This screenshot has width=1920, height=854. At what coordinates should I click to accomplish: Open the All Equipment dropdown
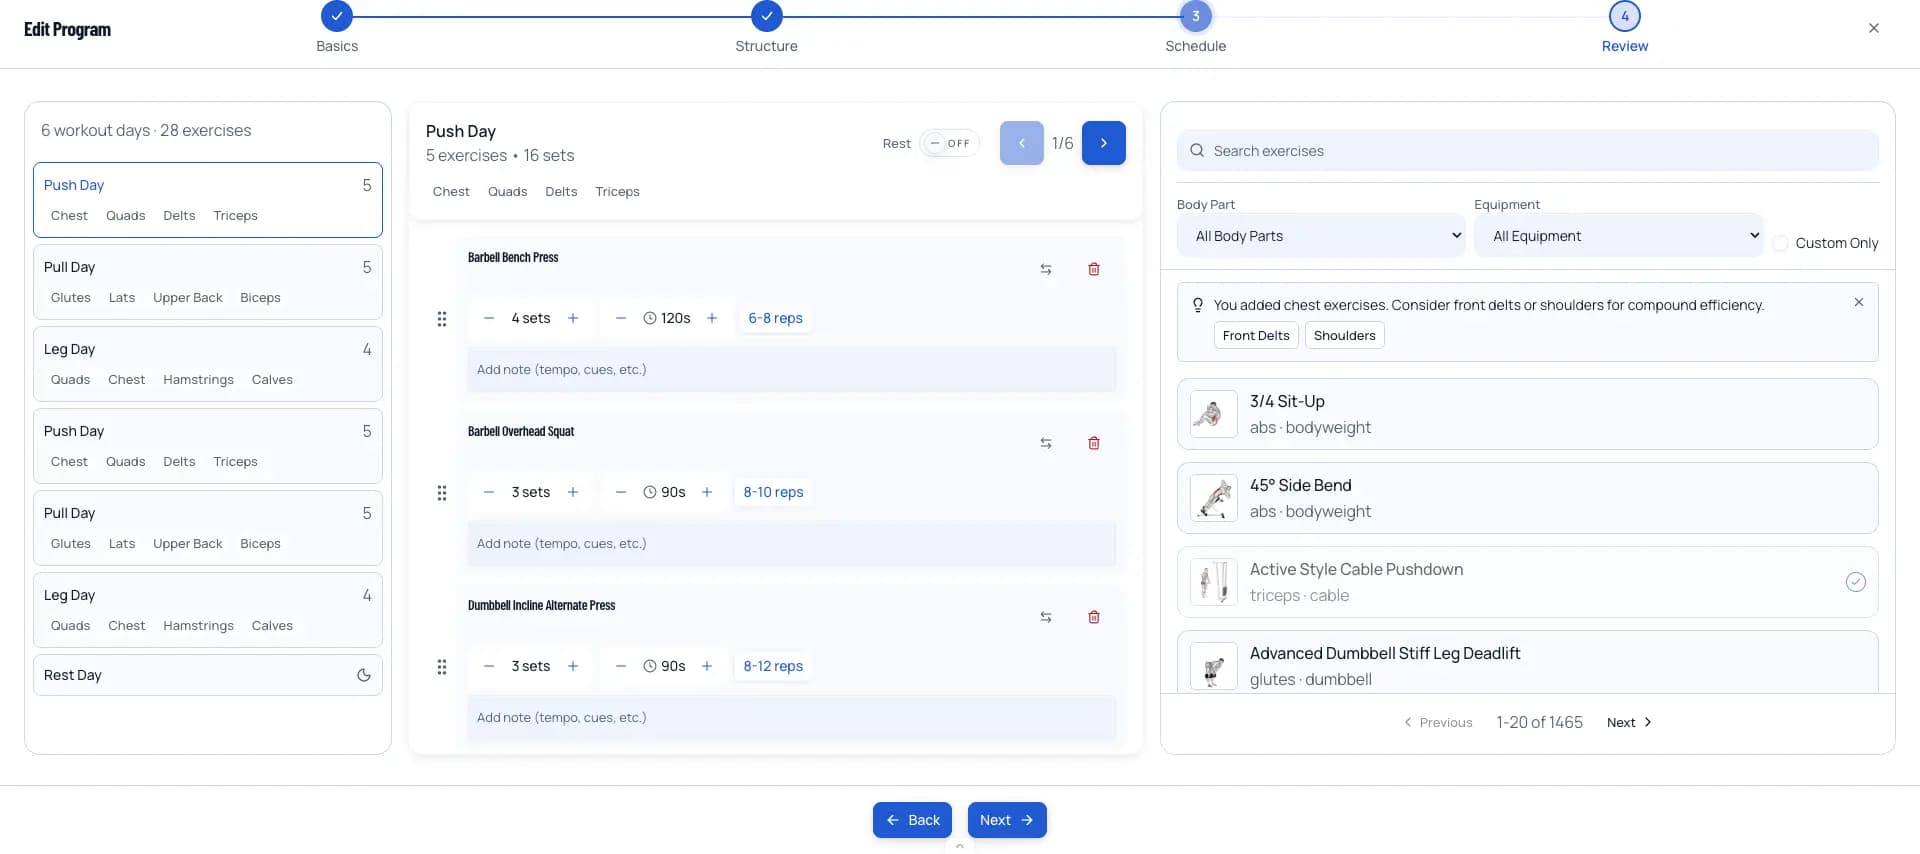[x=1618, y=236]
